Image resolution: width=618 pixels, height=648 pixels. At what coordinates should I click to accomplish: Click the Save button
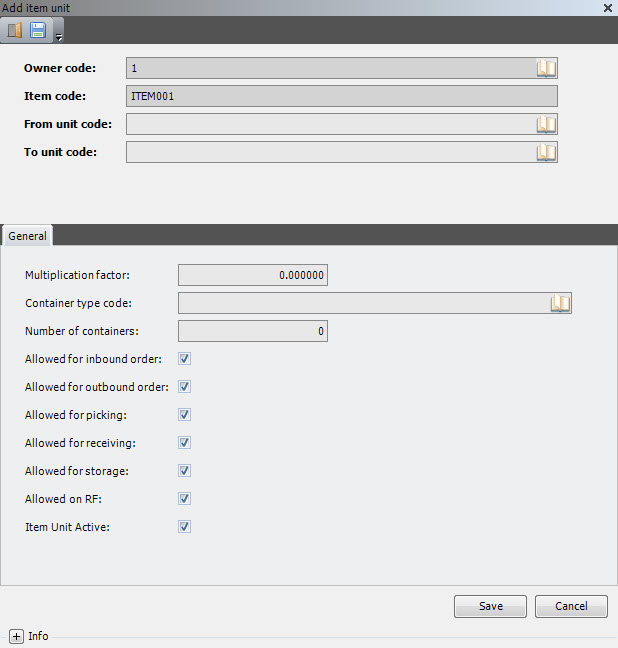tap(490, 606)
